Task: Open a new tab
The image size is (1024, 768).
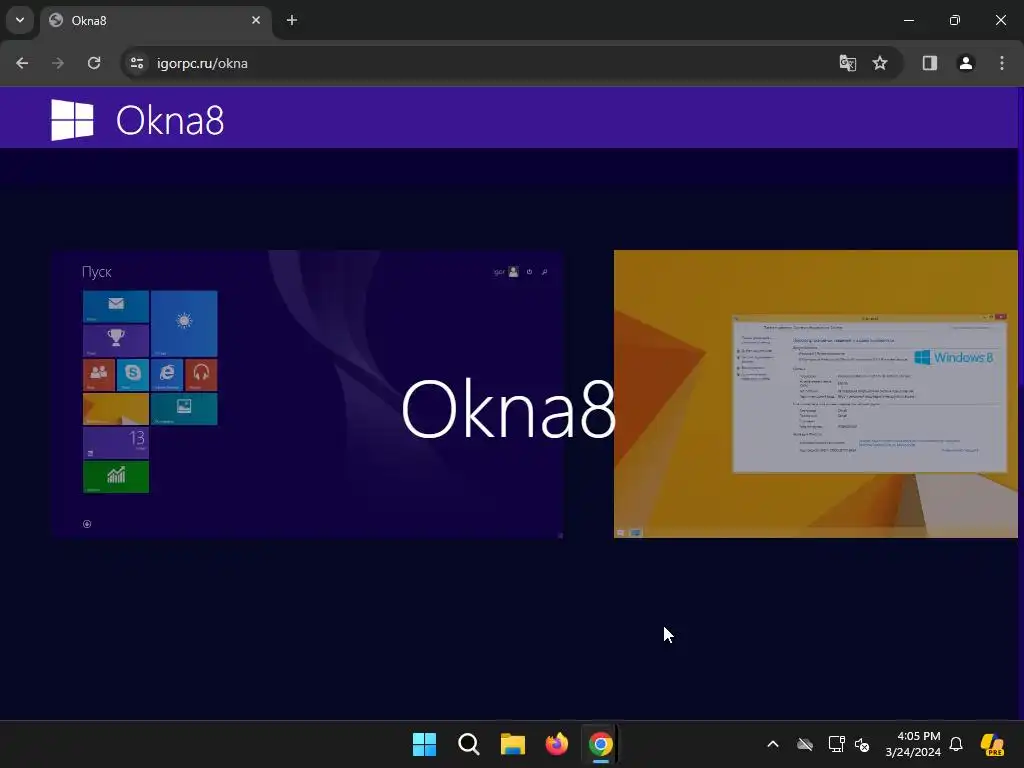Action: point(292,20)
